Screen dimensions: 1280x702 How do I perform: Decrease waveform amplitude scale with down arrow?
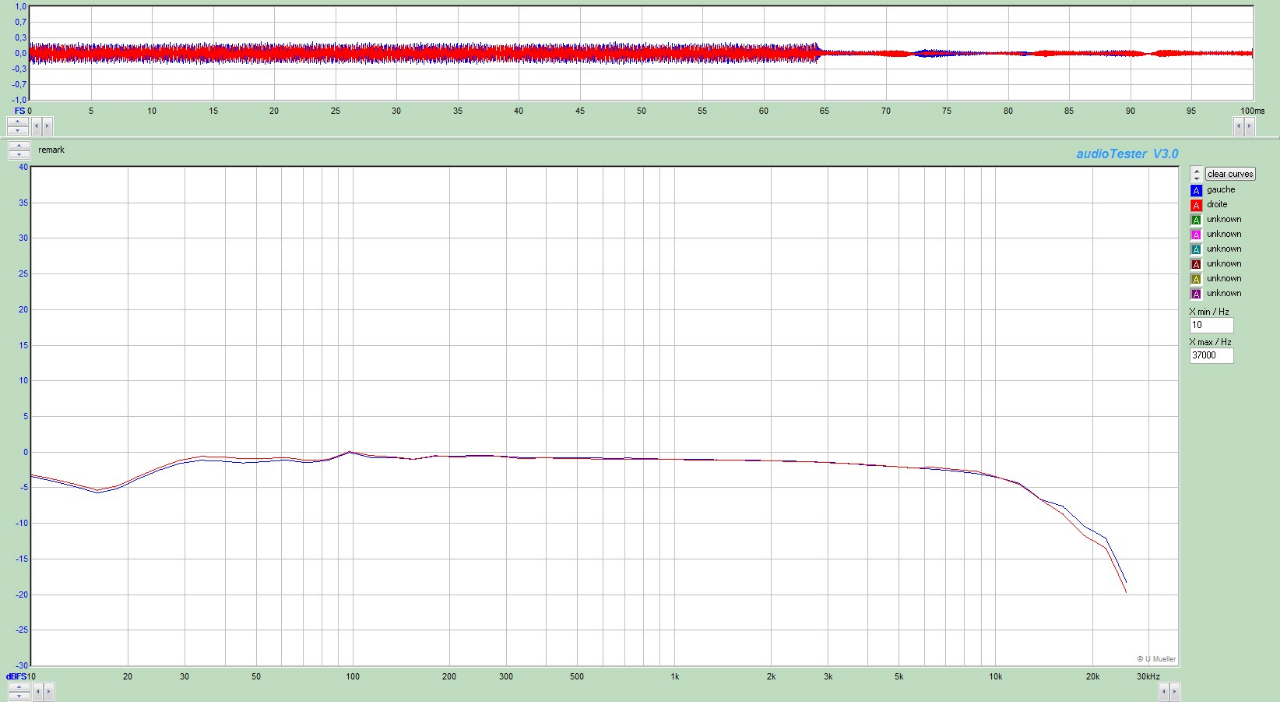18,130
